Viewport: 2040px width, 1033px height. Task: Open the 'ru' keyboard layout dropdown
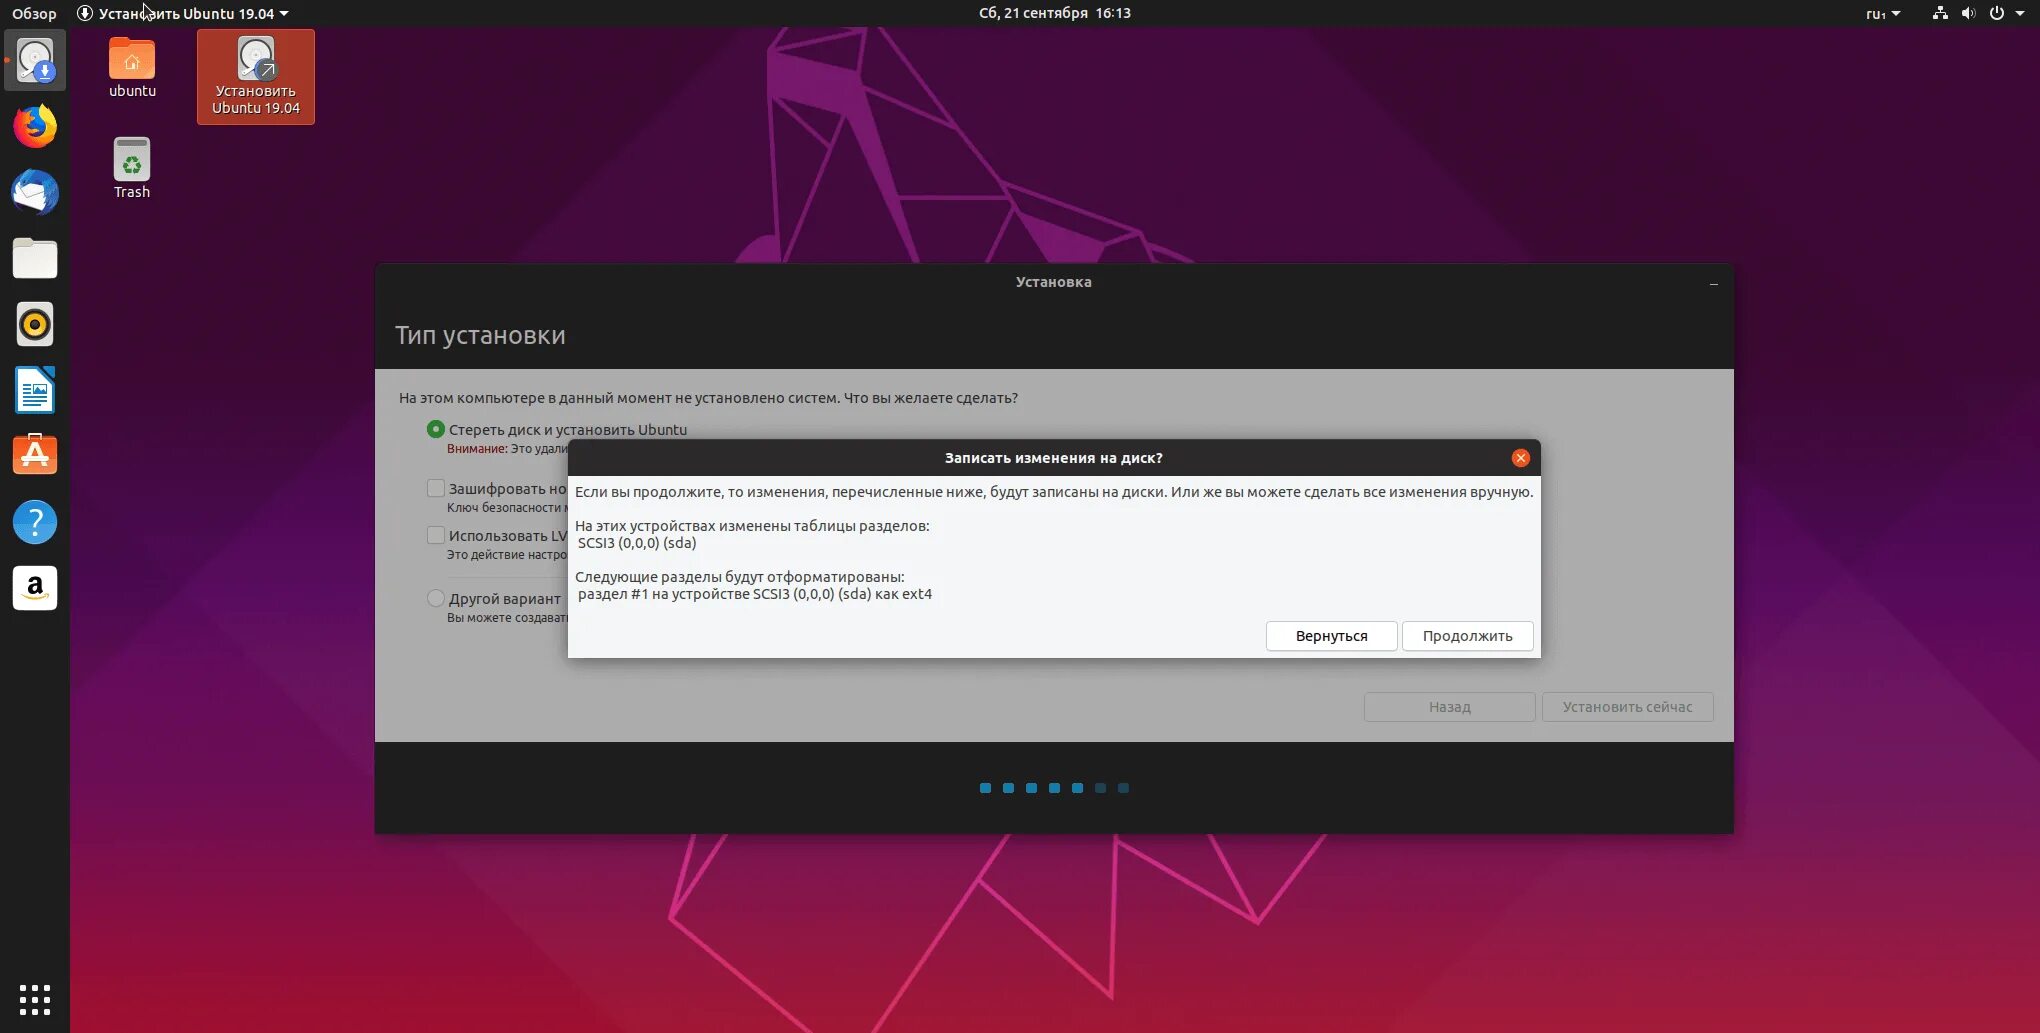click(1882, 13)
